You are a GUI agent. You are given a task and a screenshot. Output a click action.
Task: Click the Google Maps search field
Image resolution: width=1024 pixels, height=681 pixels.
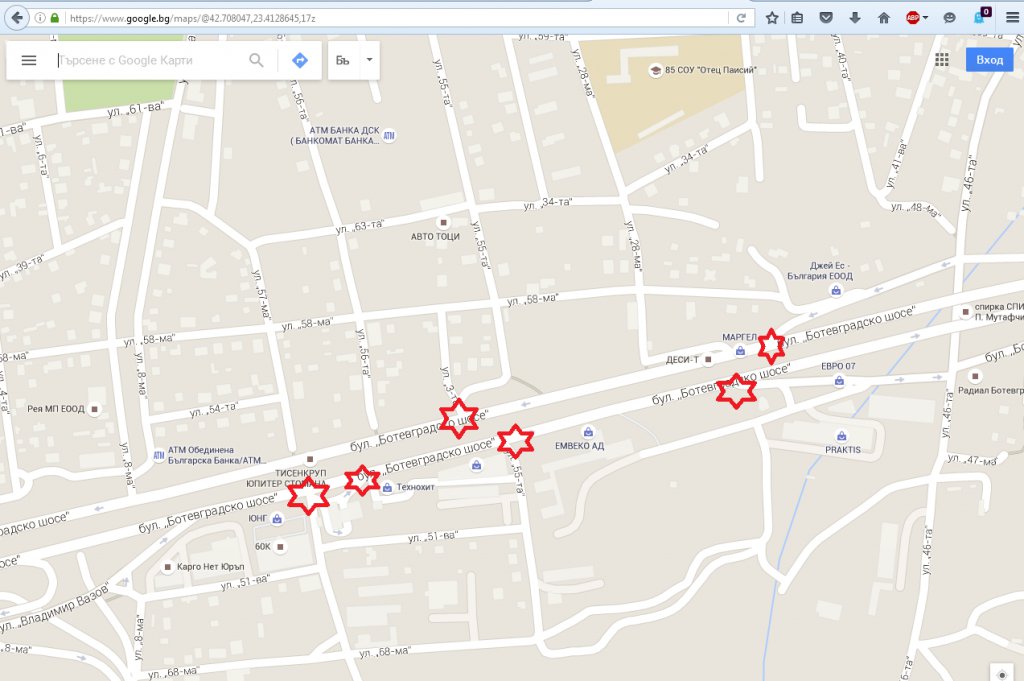click(x=150, y=60)
